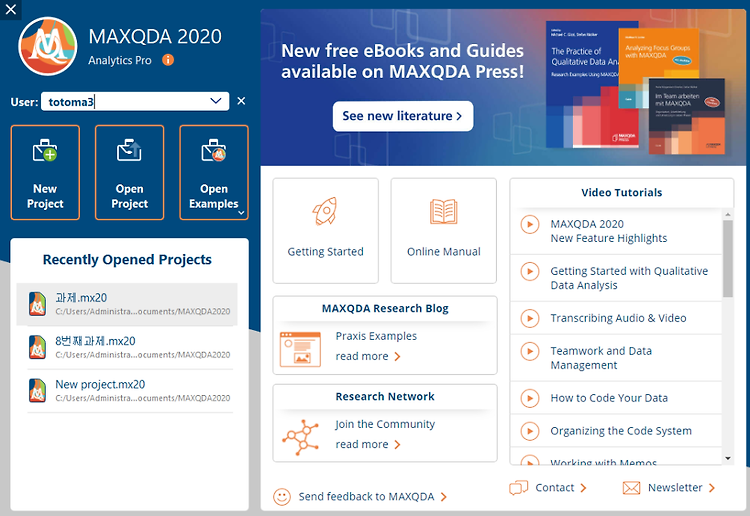
Task: Click the Contact speech bubble icon
Action: [518, 488]
